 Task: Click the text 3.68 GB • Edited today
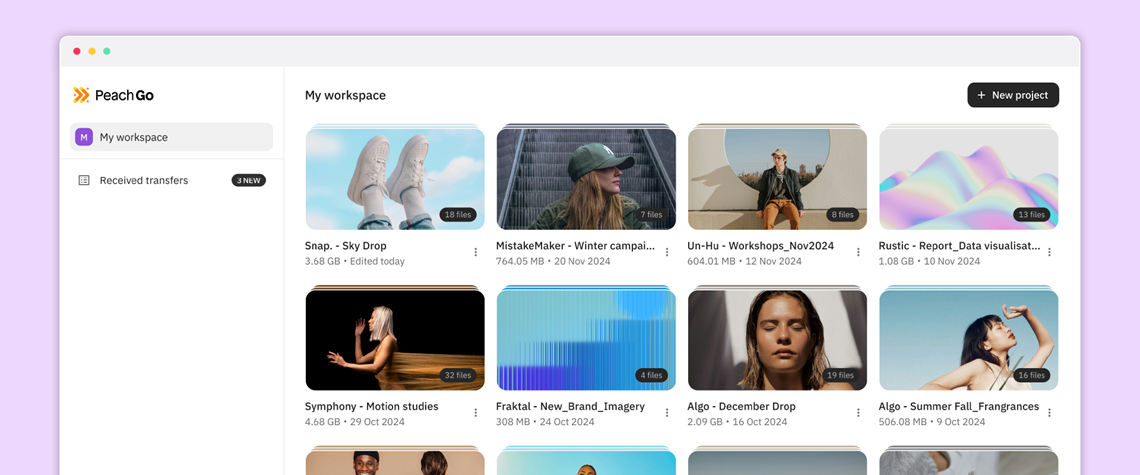(355, 261)
